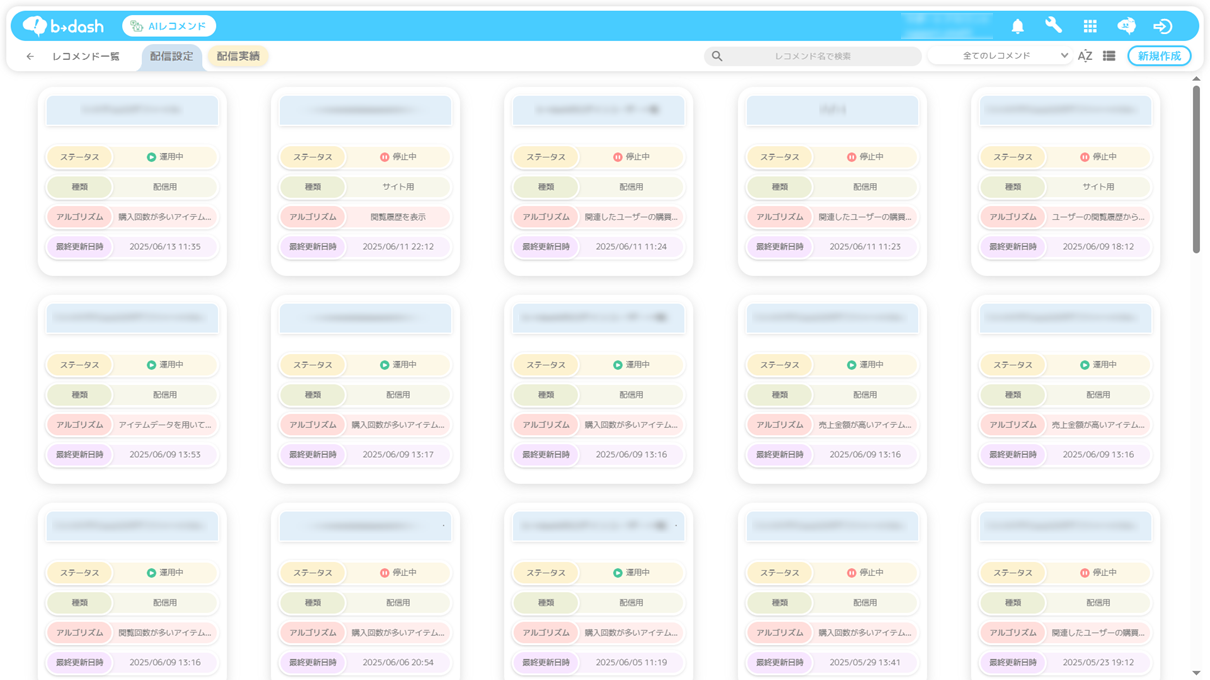This screenshot has width=1210, height=680.
Task: Click the AIレコメンド header button
Action: (x=169, y=26)
